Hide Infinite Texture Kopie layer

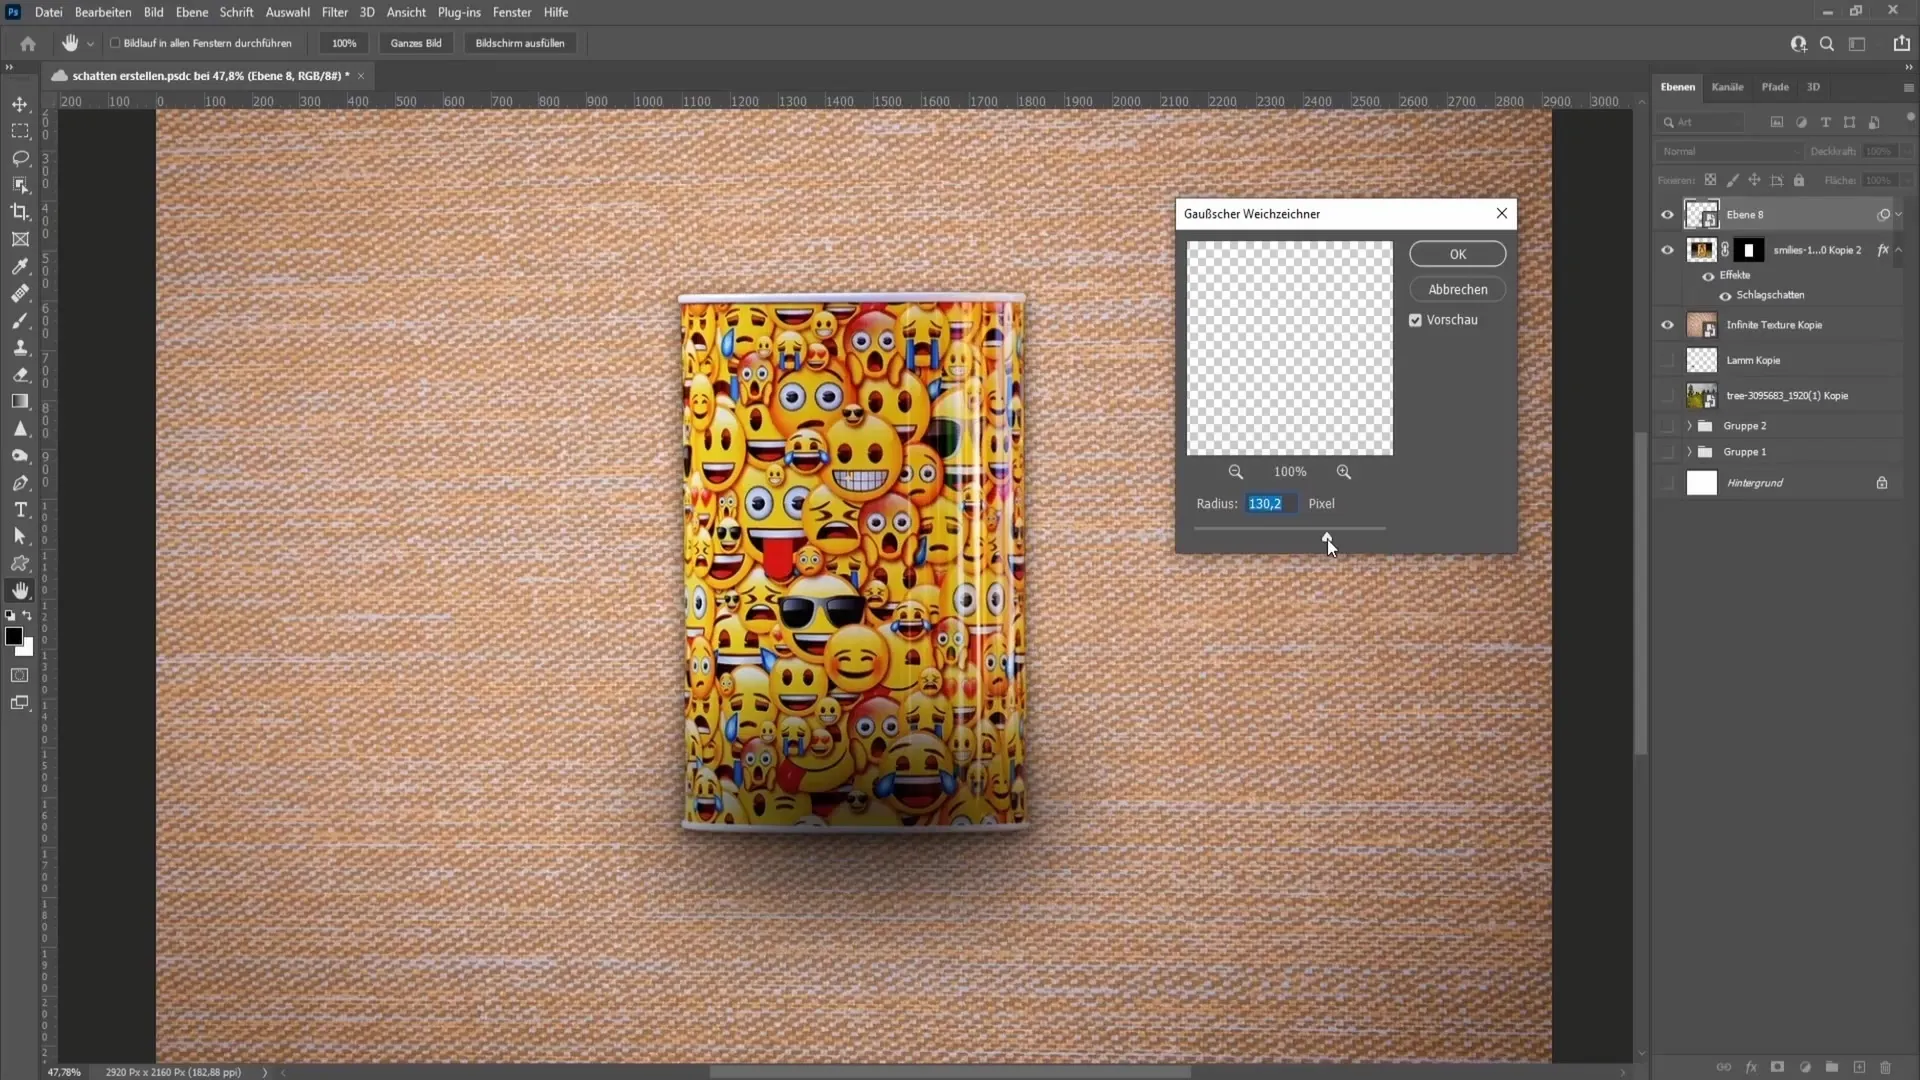1667,325
